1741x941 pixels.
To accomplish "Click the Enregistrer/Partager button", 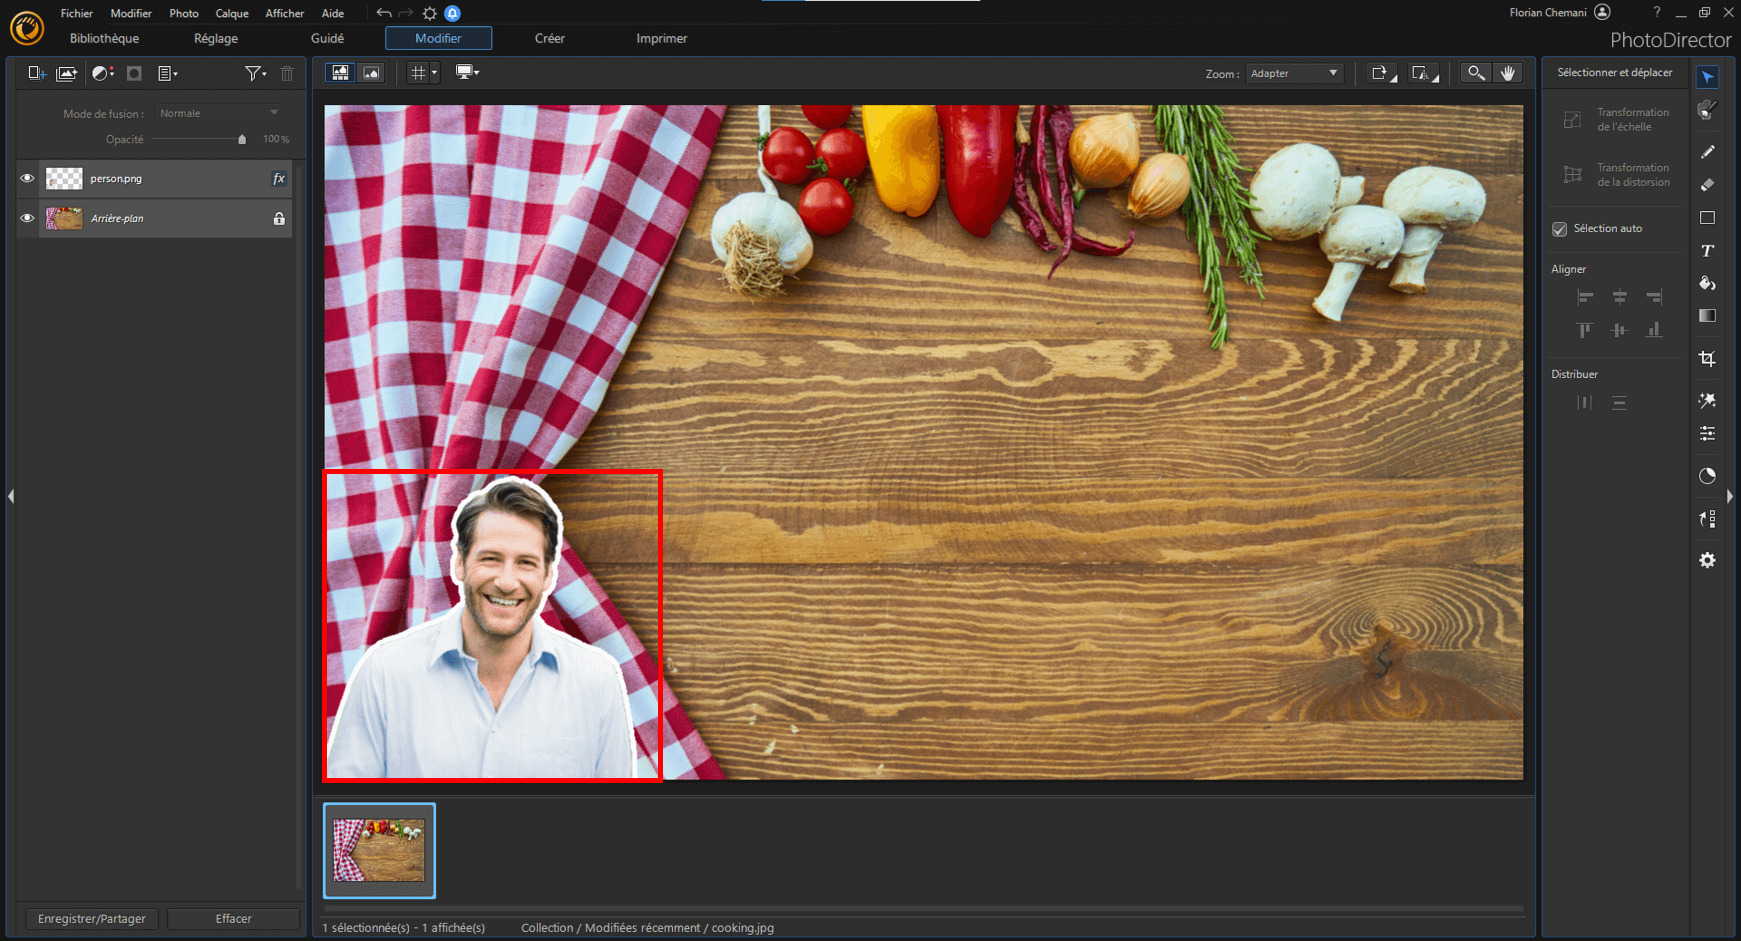I will point(91,918).
